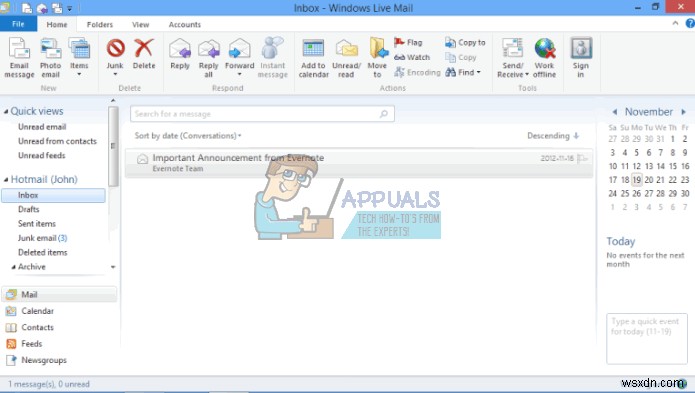Viewport: 695px width, 393px height.
Task: Click the Copy button
Action: [x=461, y=58]
